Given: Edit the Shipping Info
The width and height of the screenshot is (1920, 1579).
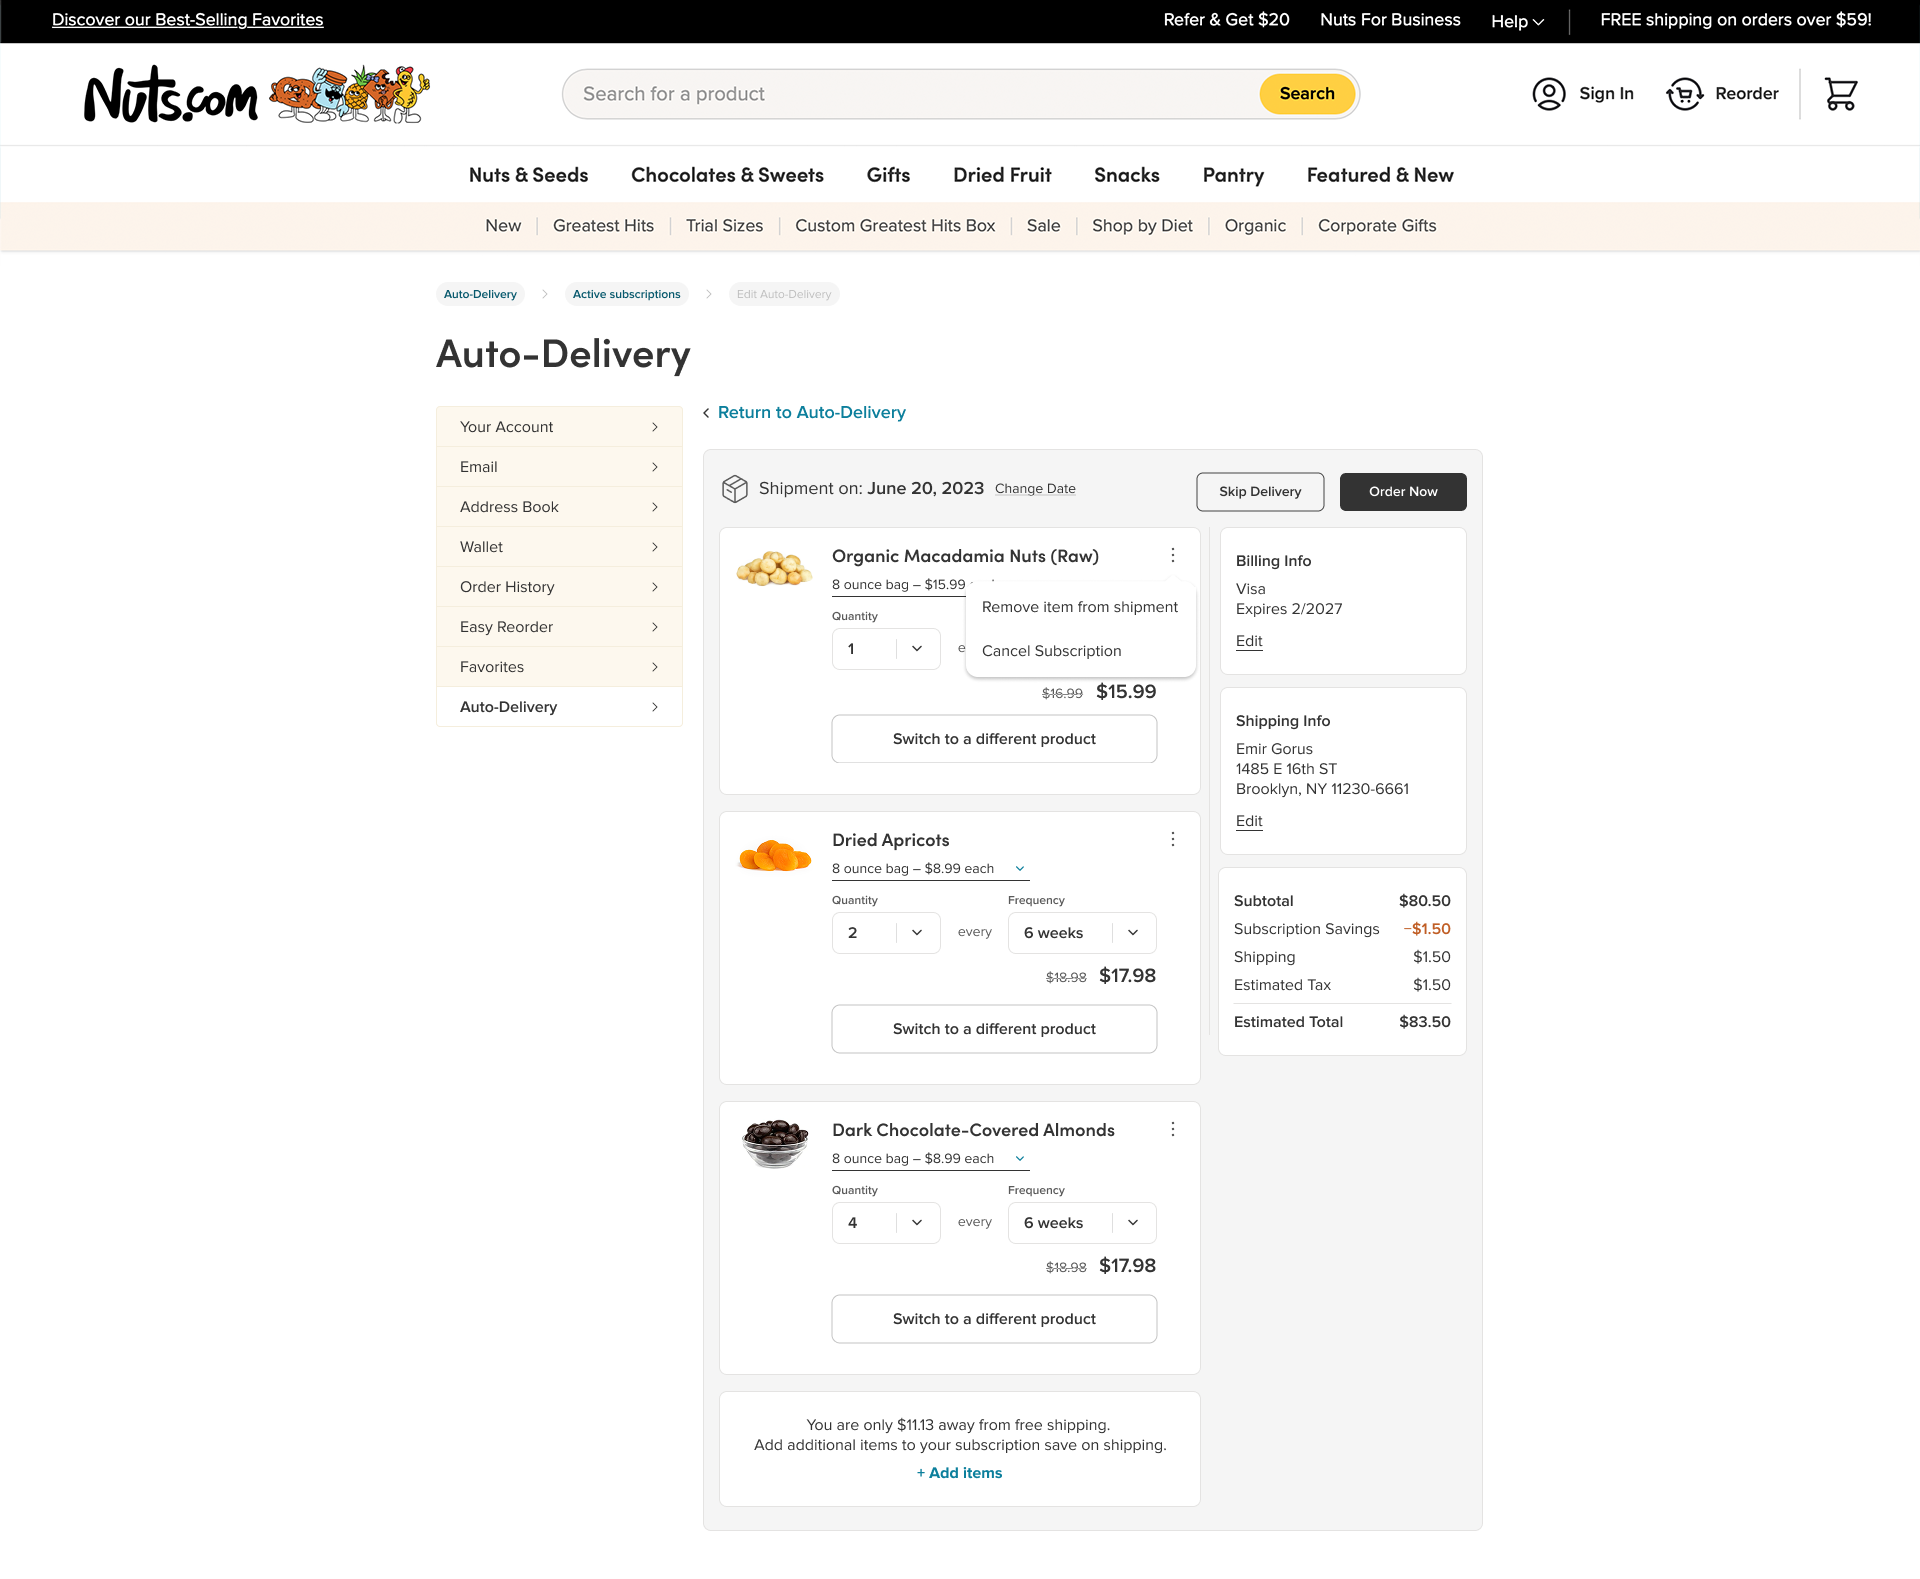Looking at the screenshot, I should (x=1249, y=821).
